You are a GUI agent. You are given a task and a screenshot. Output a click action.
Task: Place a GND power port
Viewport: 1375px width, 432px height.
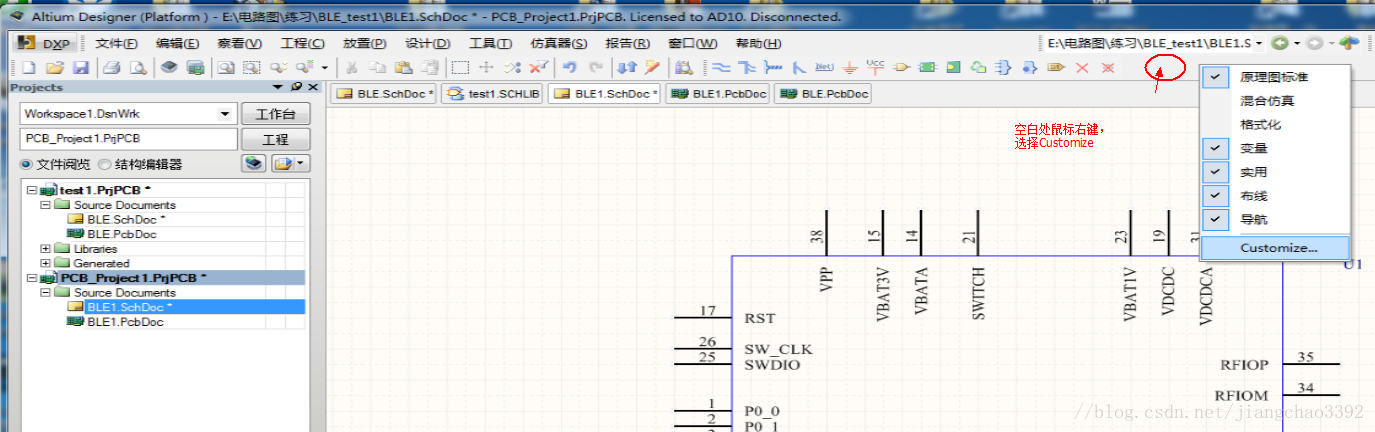click(x=850, y=68)
